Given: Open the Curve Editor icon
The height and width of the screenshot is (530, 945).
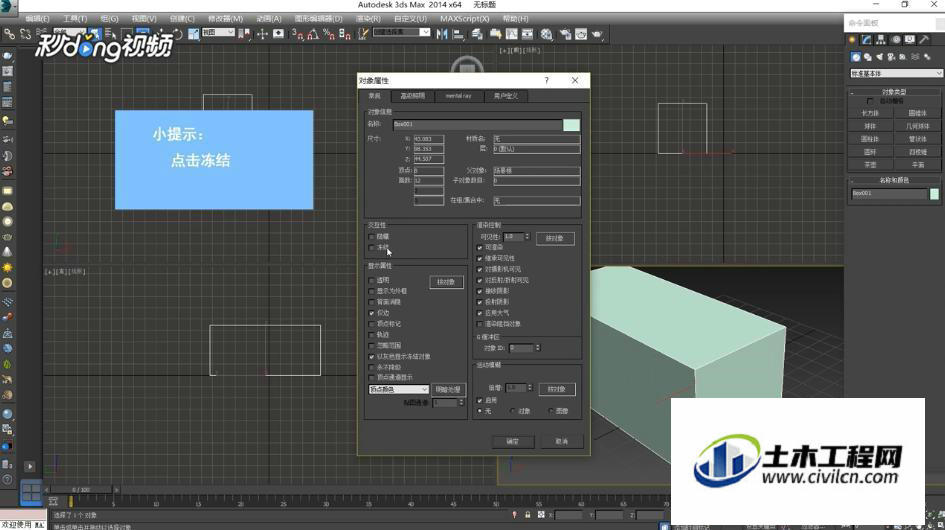Looking at the screenshot, I should pos(512,34).
